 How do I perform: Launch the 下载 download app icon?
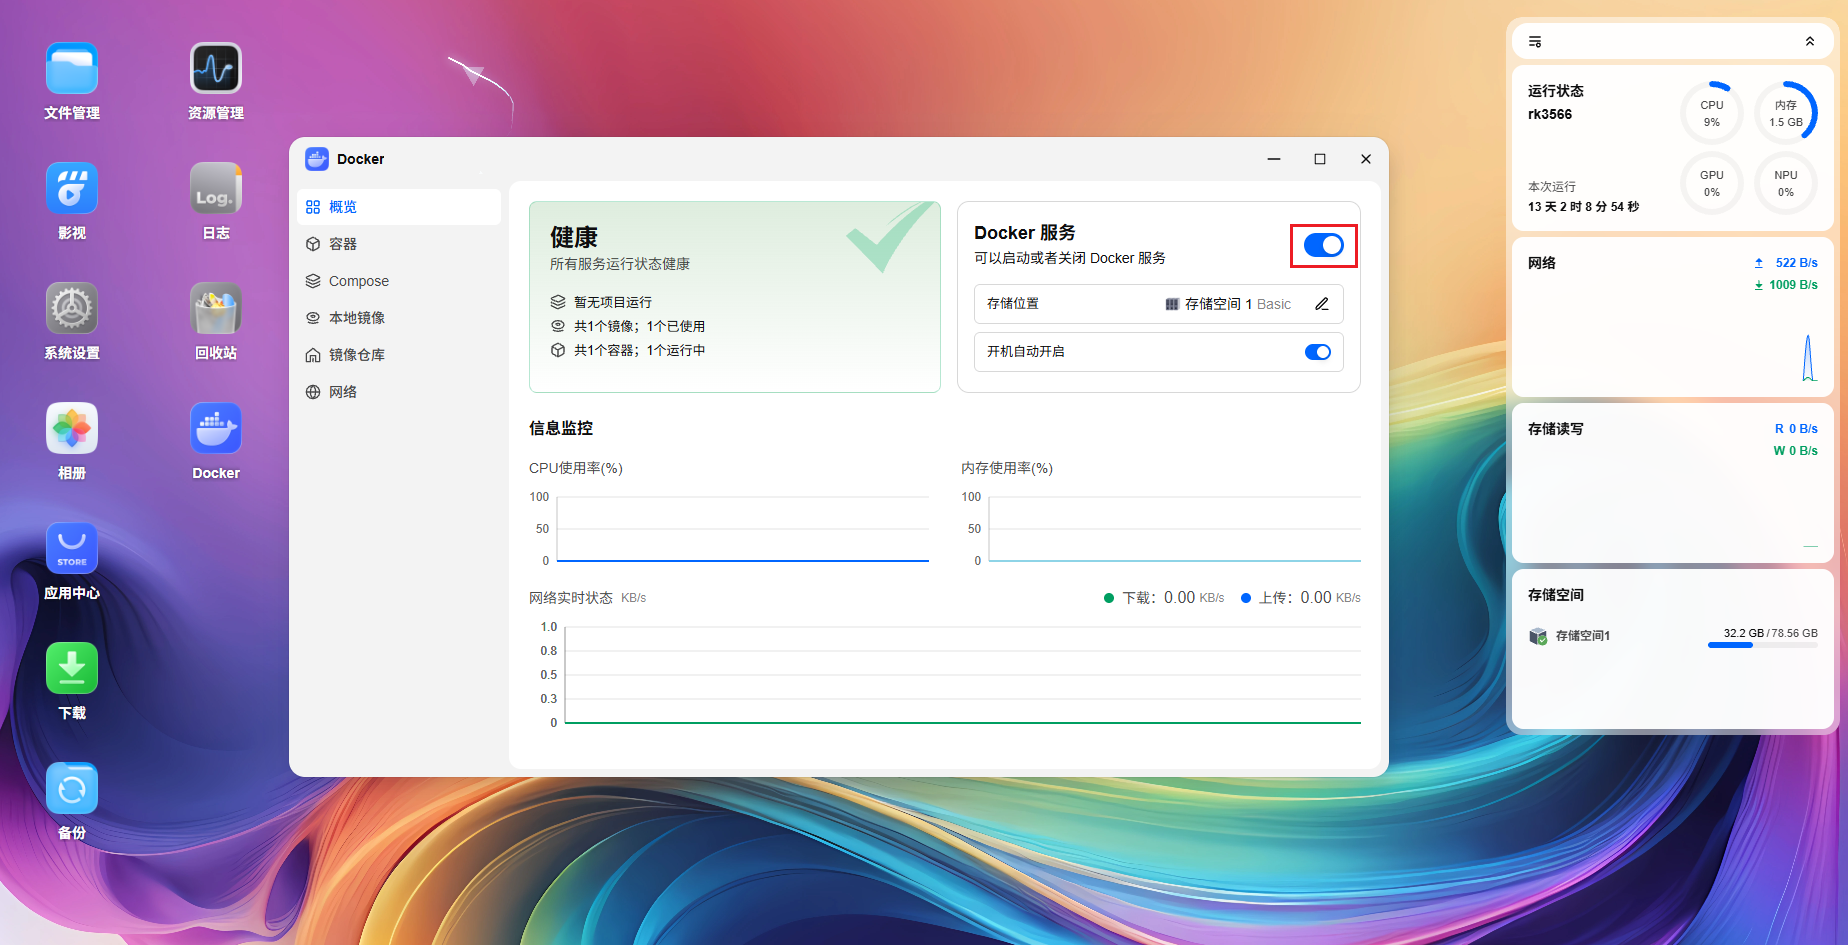72,669
